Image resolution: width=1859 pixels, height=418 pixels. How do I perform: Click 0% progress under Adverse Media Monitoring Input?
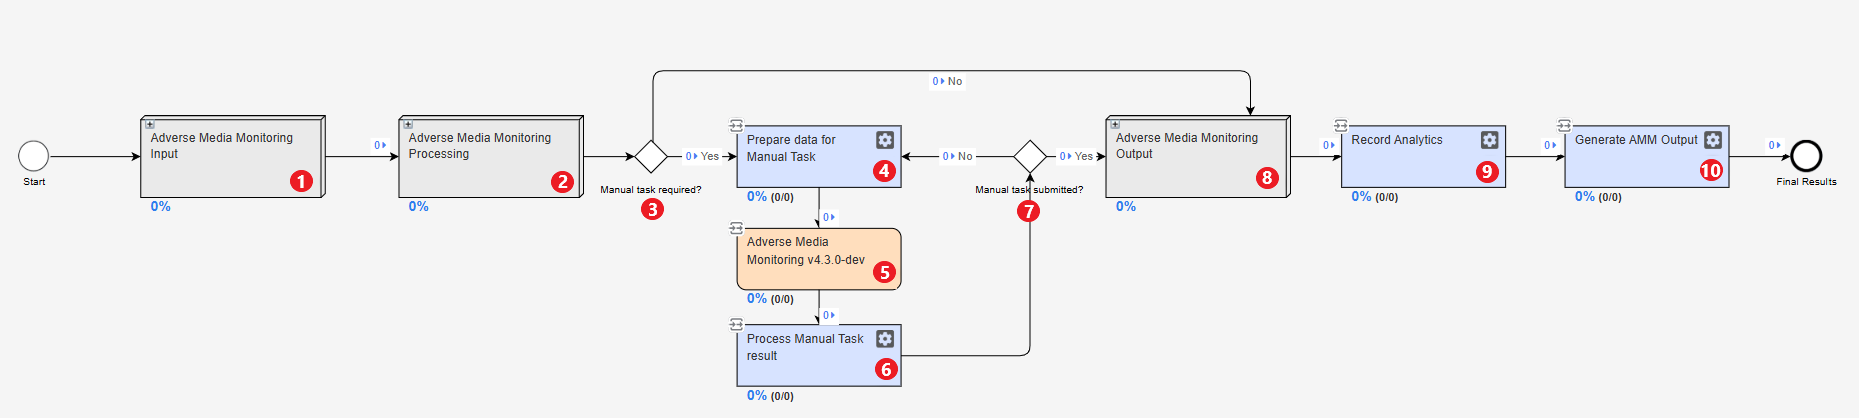click(x=161, y=207)
